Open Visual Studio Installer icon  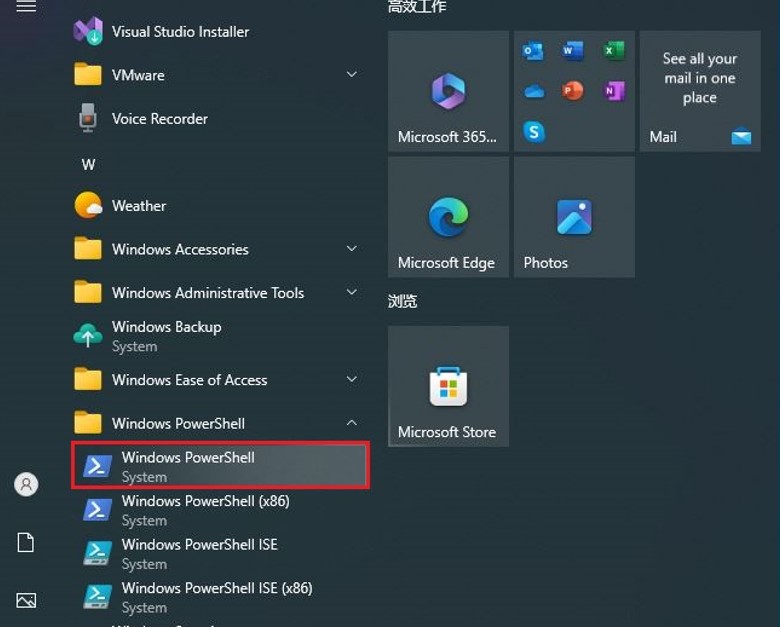[88, 31]
